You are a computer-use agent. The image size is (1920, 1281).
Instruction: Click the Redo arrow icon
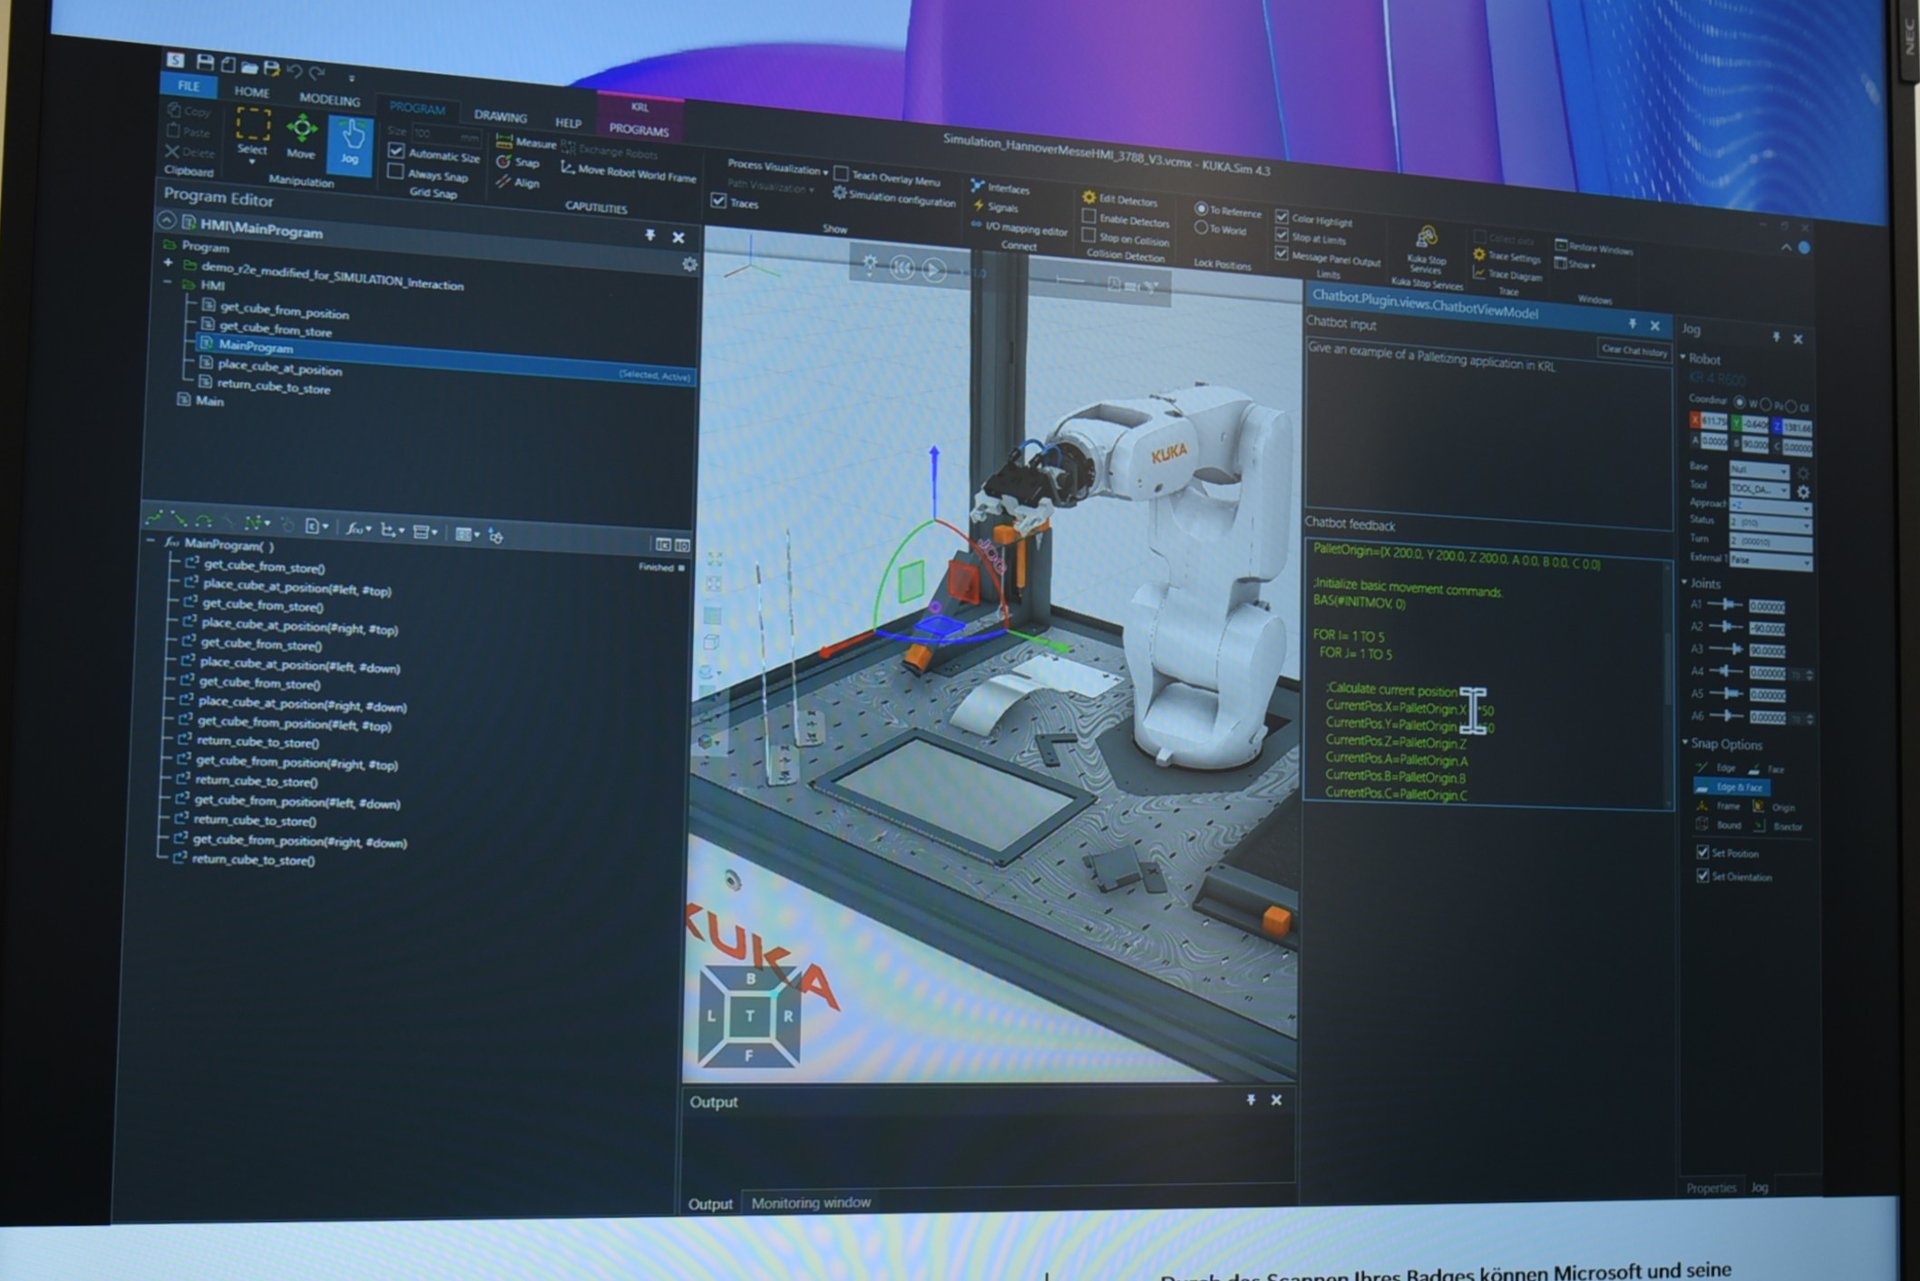click(x=317, y=72)
